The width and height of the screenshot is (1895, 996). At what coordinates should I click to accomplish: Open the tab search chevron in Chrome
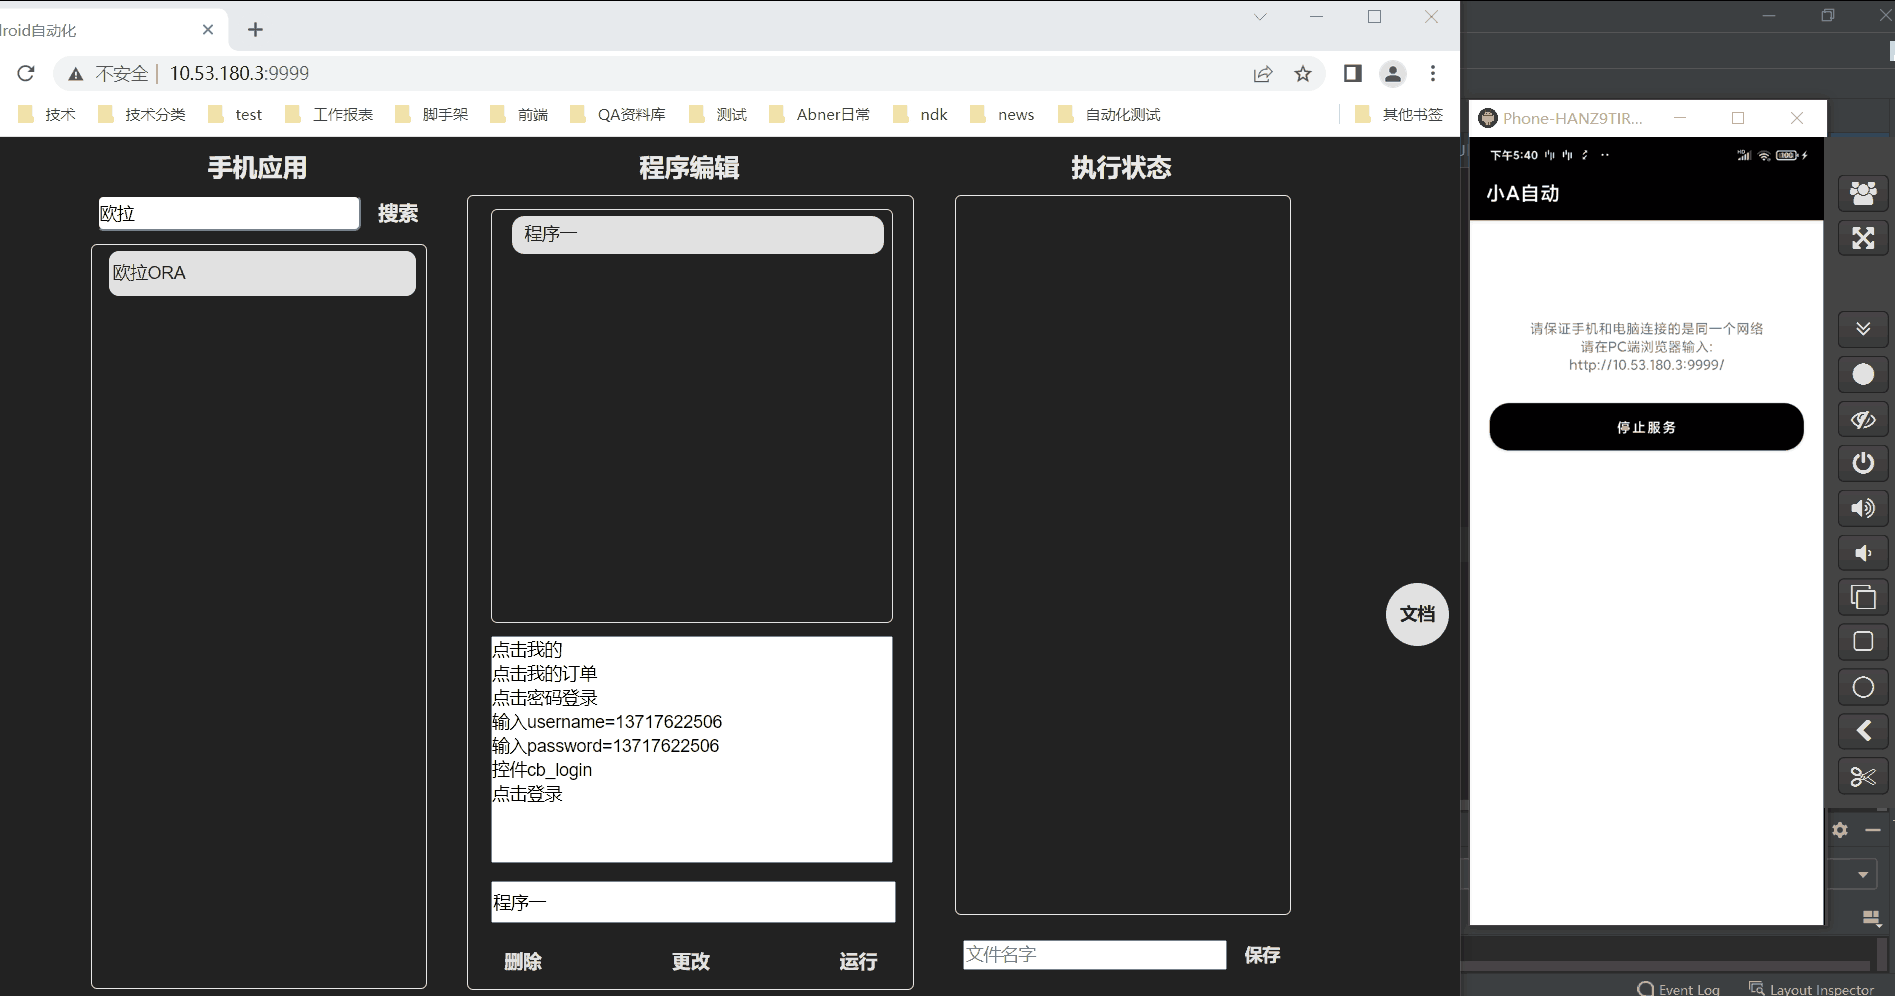(x=1260, y=17)
